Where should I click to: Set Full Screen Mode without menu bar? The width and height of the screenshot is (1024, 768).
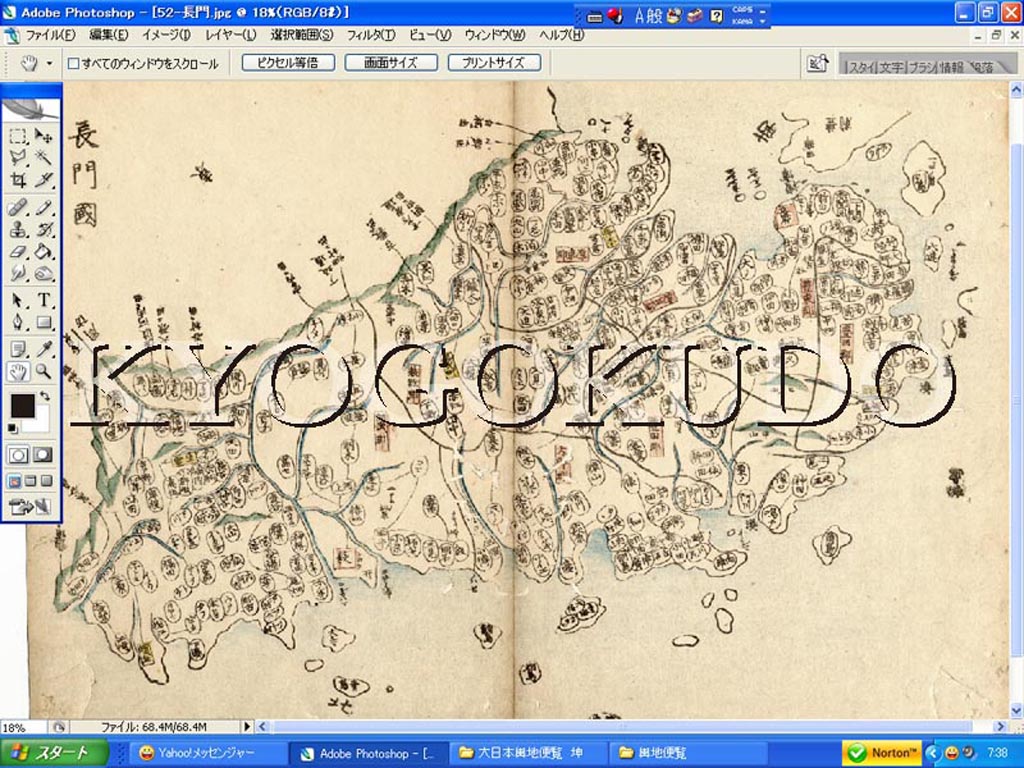(x=46, y=481)
